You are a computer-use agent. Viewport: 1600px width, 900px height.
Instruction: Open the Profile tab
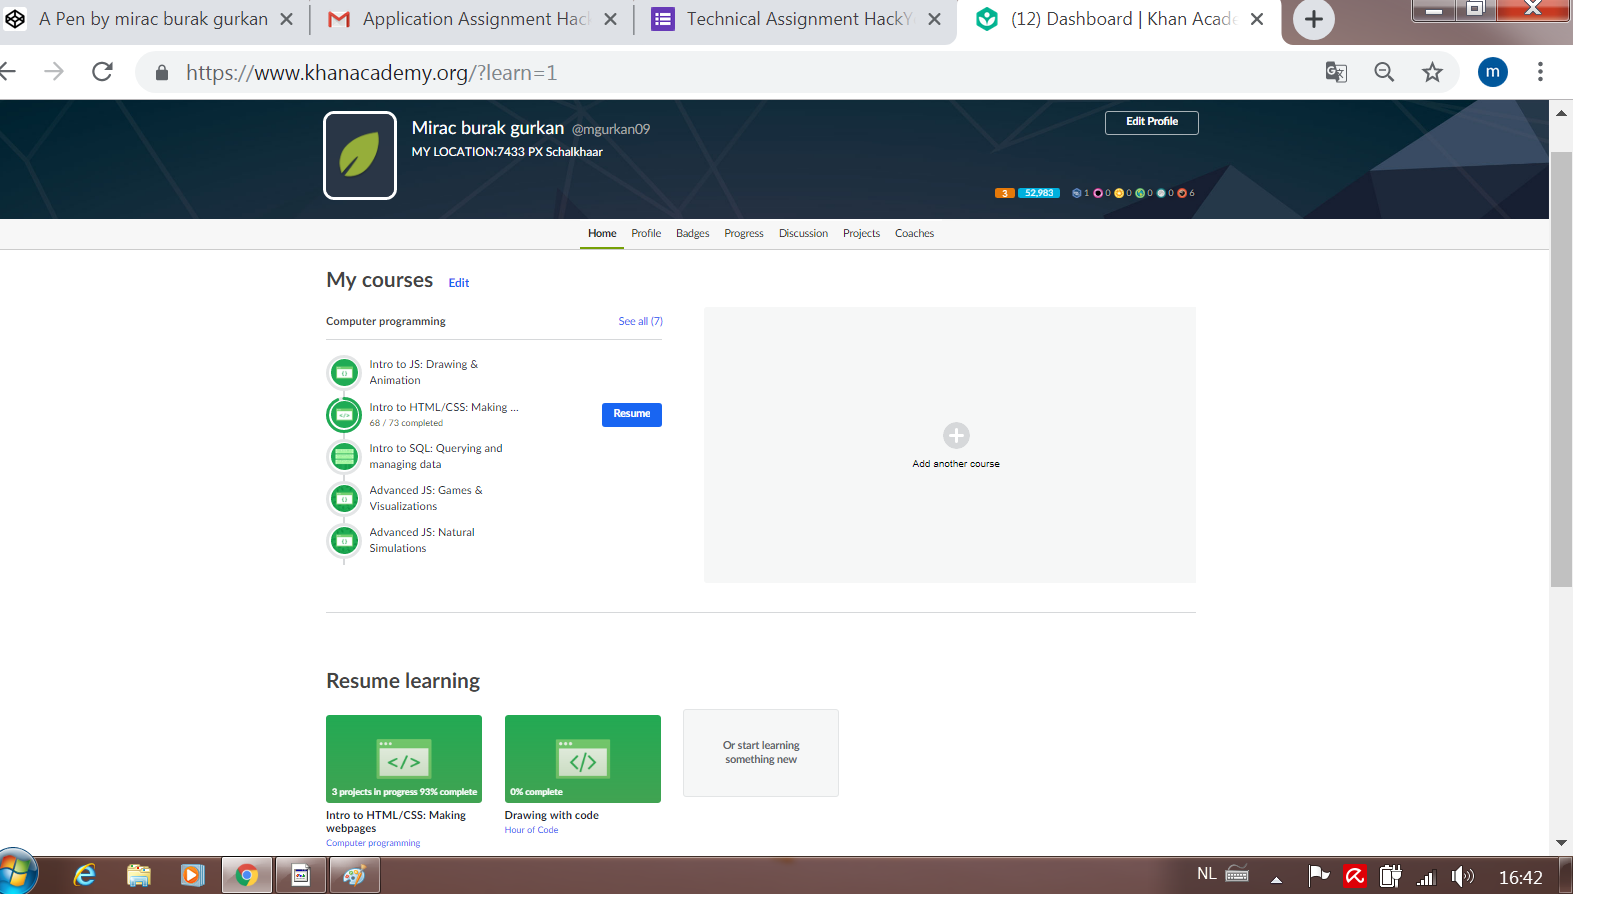tap(646, 234)
